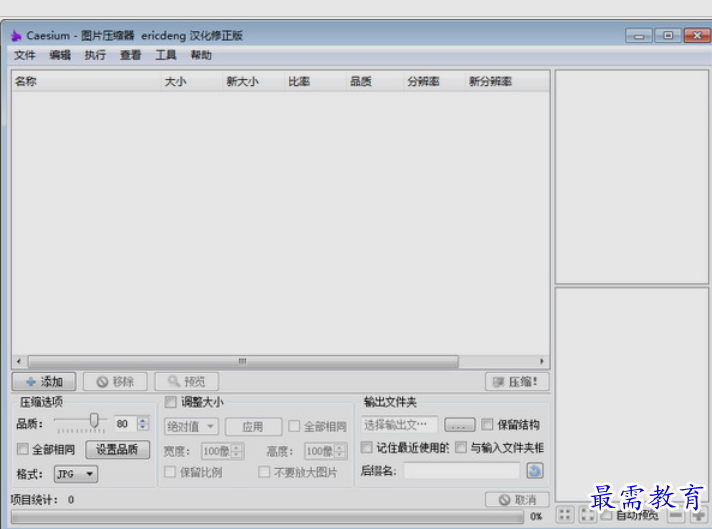Click the 新大小 column header
The height and width of the screenshot is (529, 712).
click(253, 82)
